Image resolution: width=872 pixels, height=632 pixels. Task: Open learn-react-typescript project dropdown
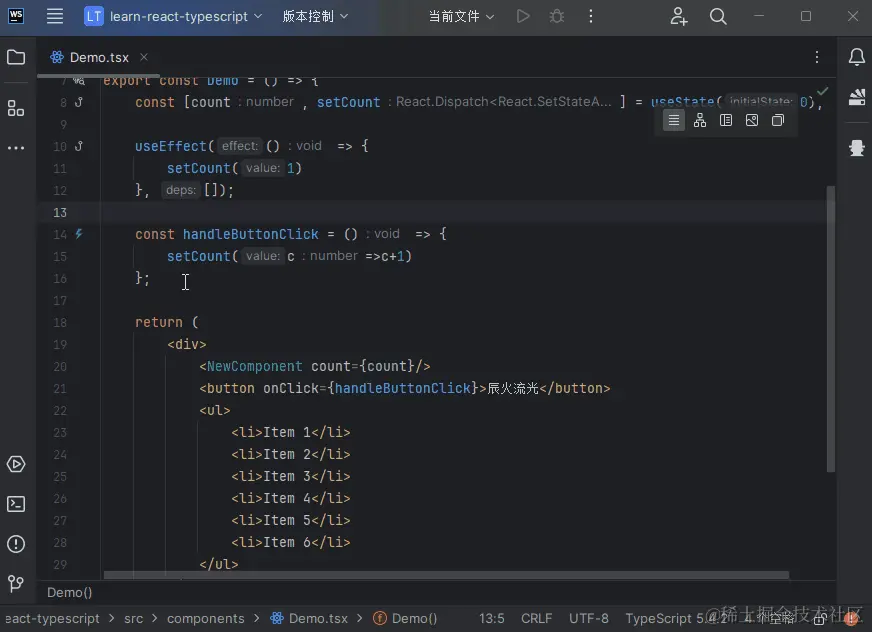point(173,16)
